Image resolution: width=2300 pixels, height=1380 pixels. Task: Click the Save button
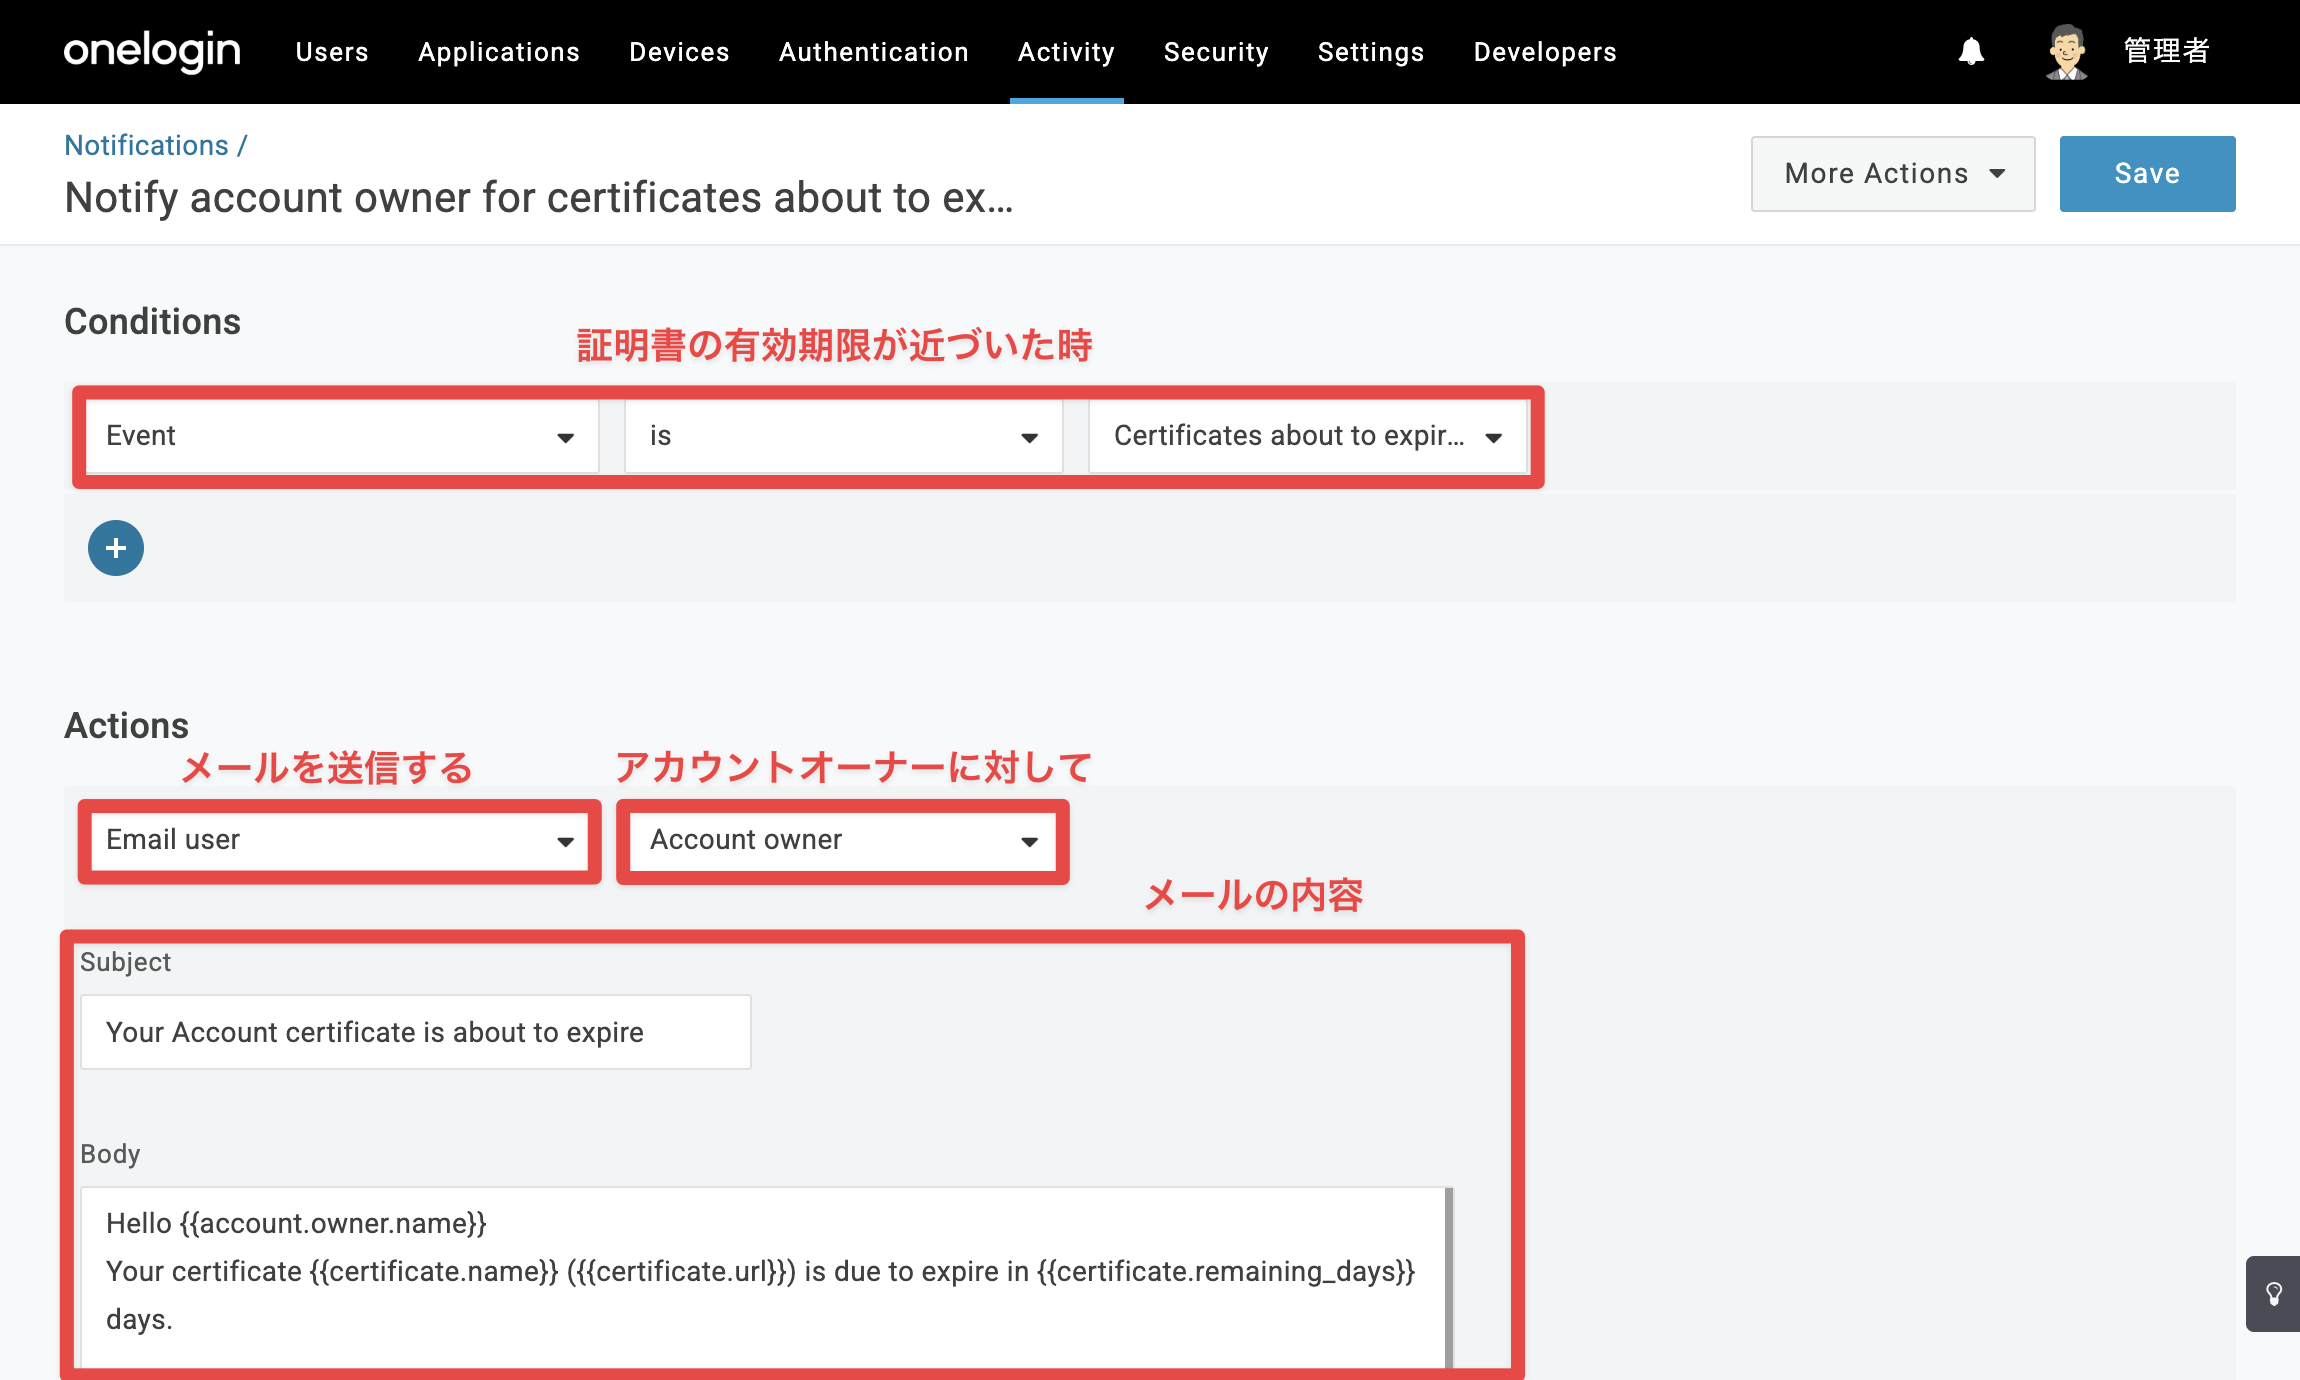(x=2147, y=174)
